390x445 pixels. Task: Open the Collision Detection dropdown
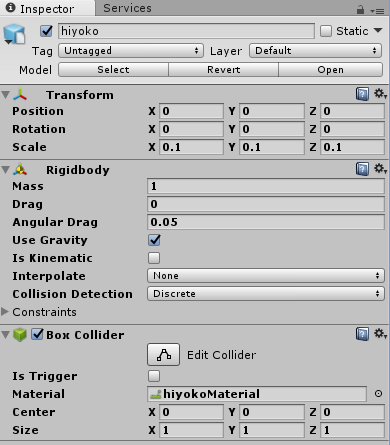(266, 294)
